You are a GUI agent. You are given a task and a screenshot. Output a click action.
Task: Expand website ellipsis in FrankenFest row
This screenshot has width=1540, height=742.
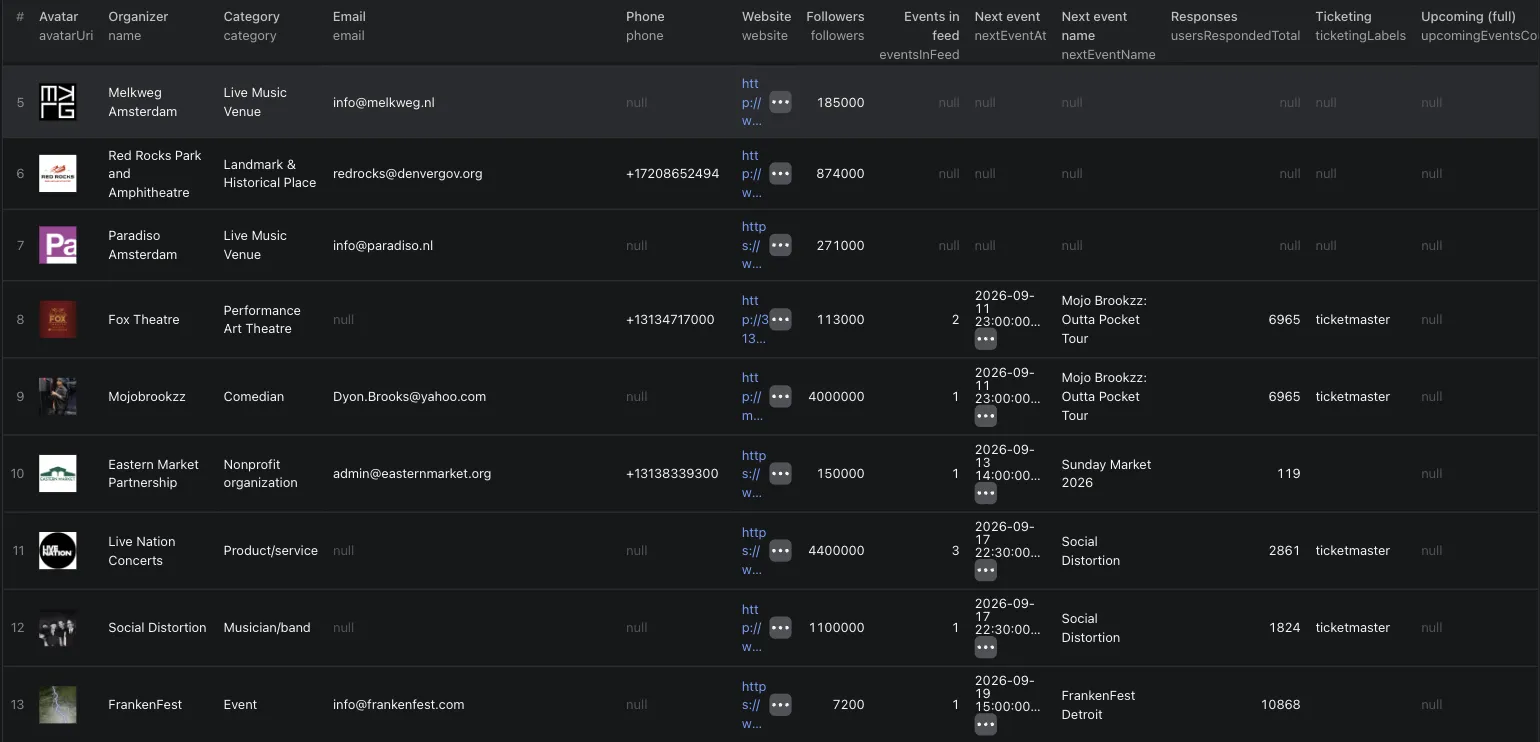pyautogui.click(x=780, y=704)
